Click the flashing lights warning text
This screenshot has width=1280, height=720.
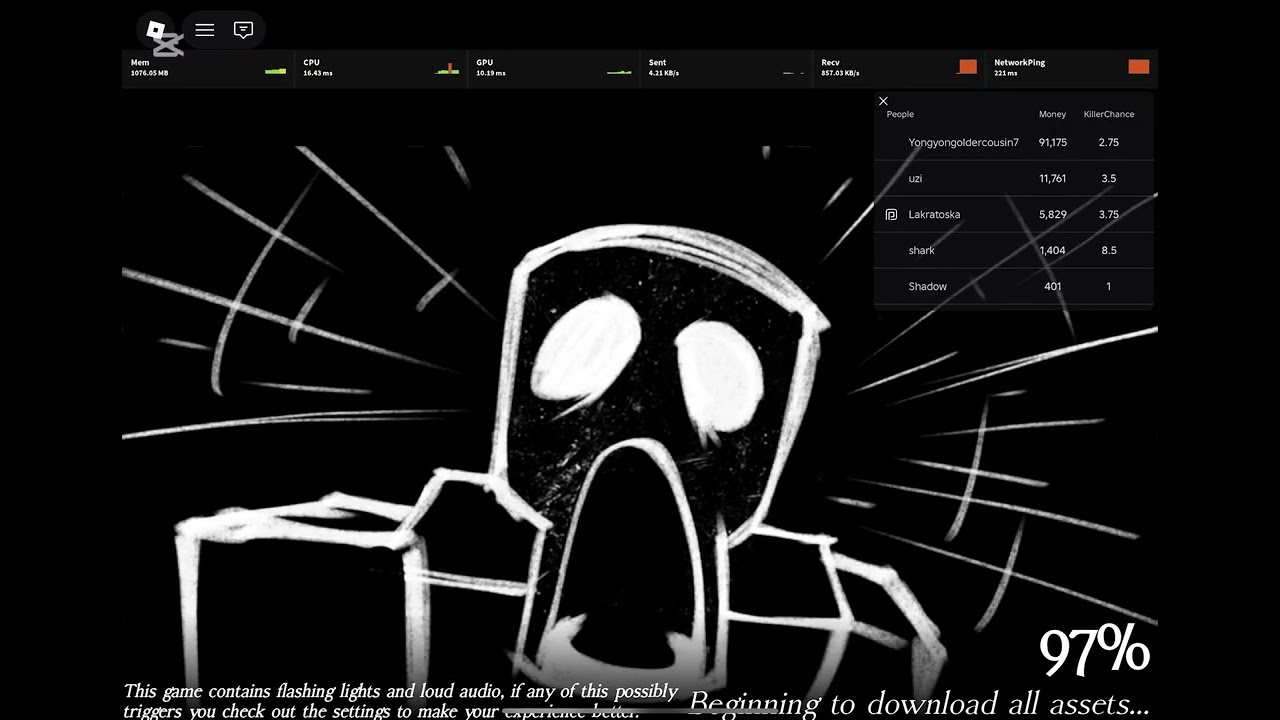(401, 701)
